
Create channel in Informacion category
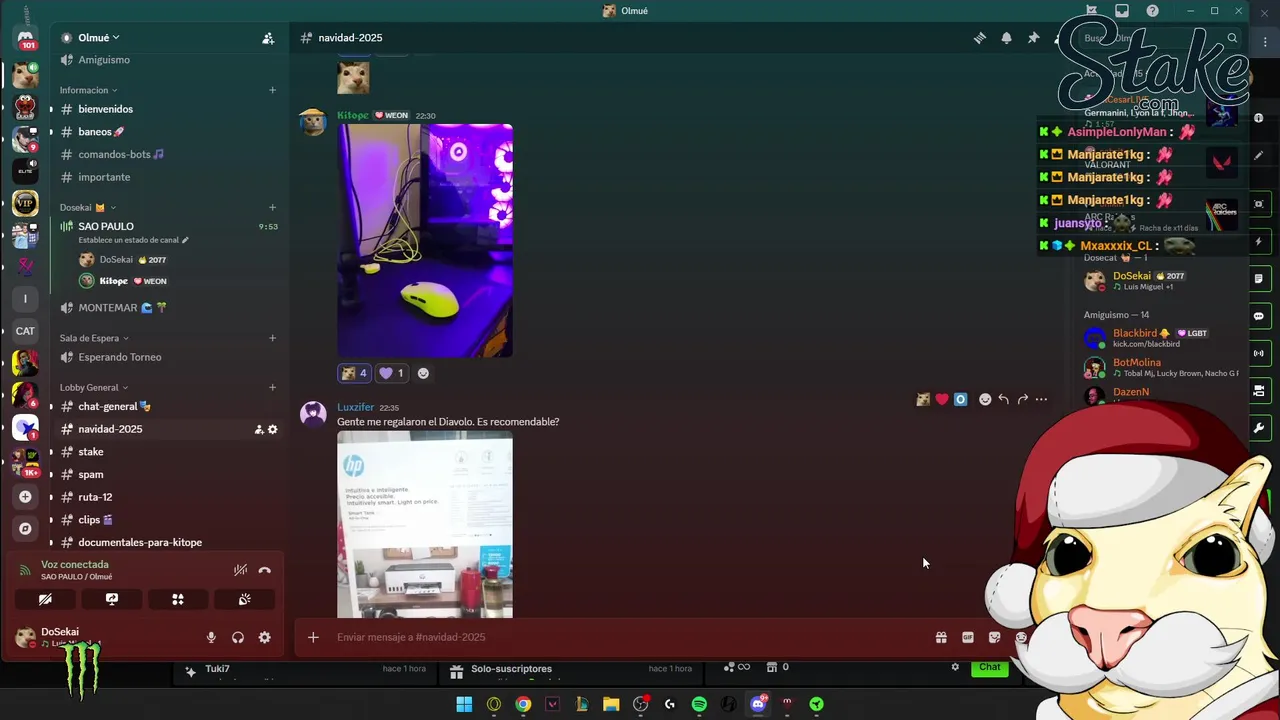point(272,90)
